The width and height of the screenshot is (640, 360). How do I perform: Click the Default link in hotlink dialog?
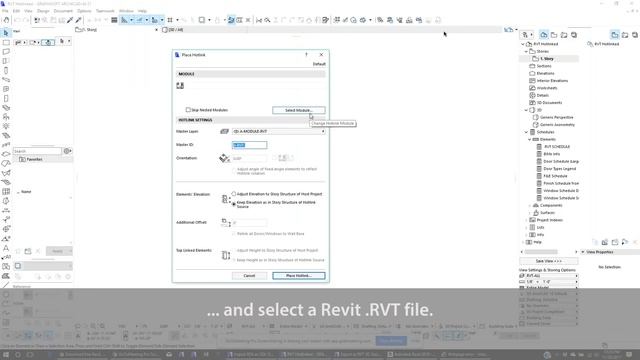click(x=319, y=64)
